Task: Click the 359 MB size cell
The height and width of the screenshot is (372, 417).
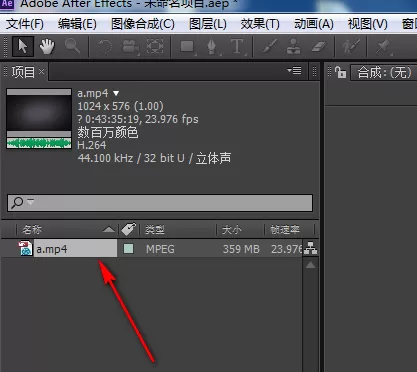Action: pos(241,249)
